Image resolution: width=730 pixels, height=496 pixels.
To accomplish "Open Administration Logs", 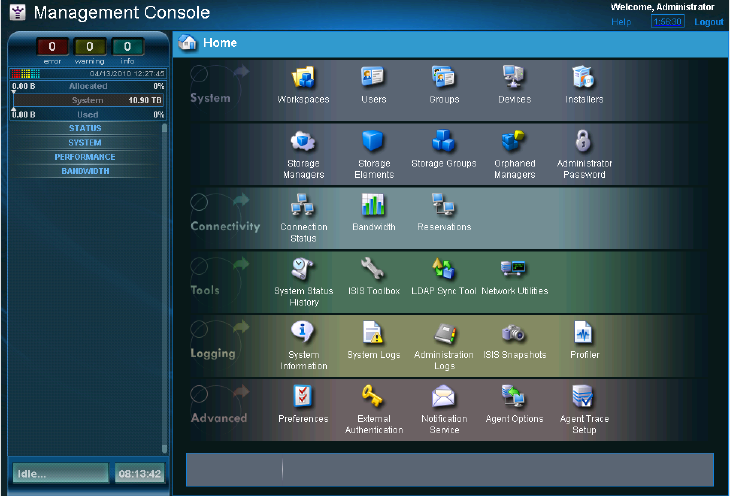I will [x=445, y=333].
